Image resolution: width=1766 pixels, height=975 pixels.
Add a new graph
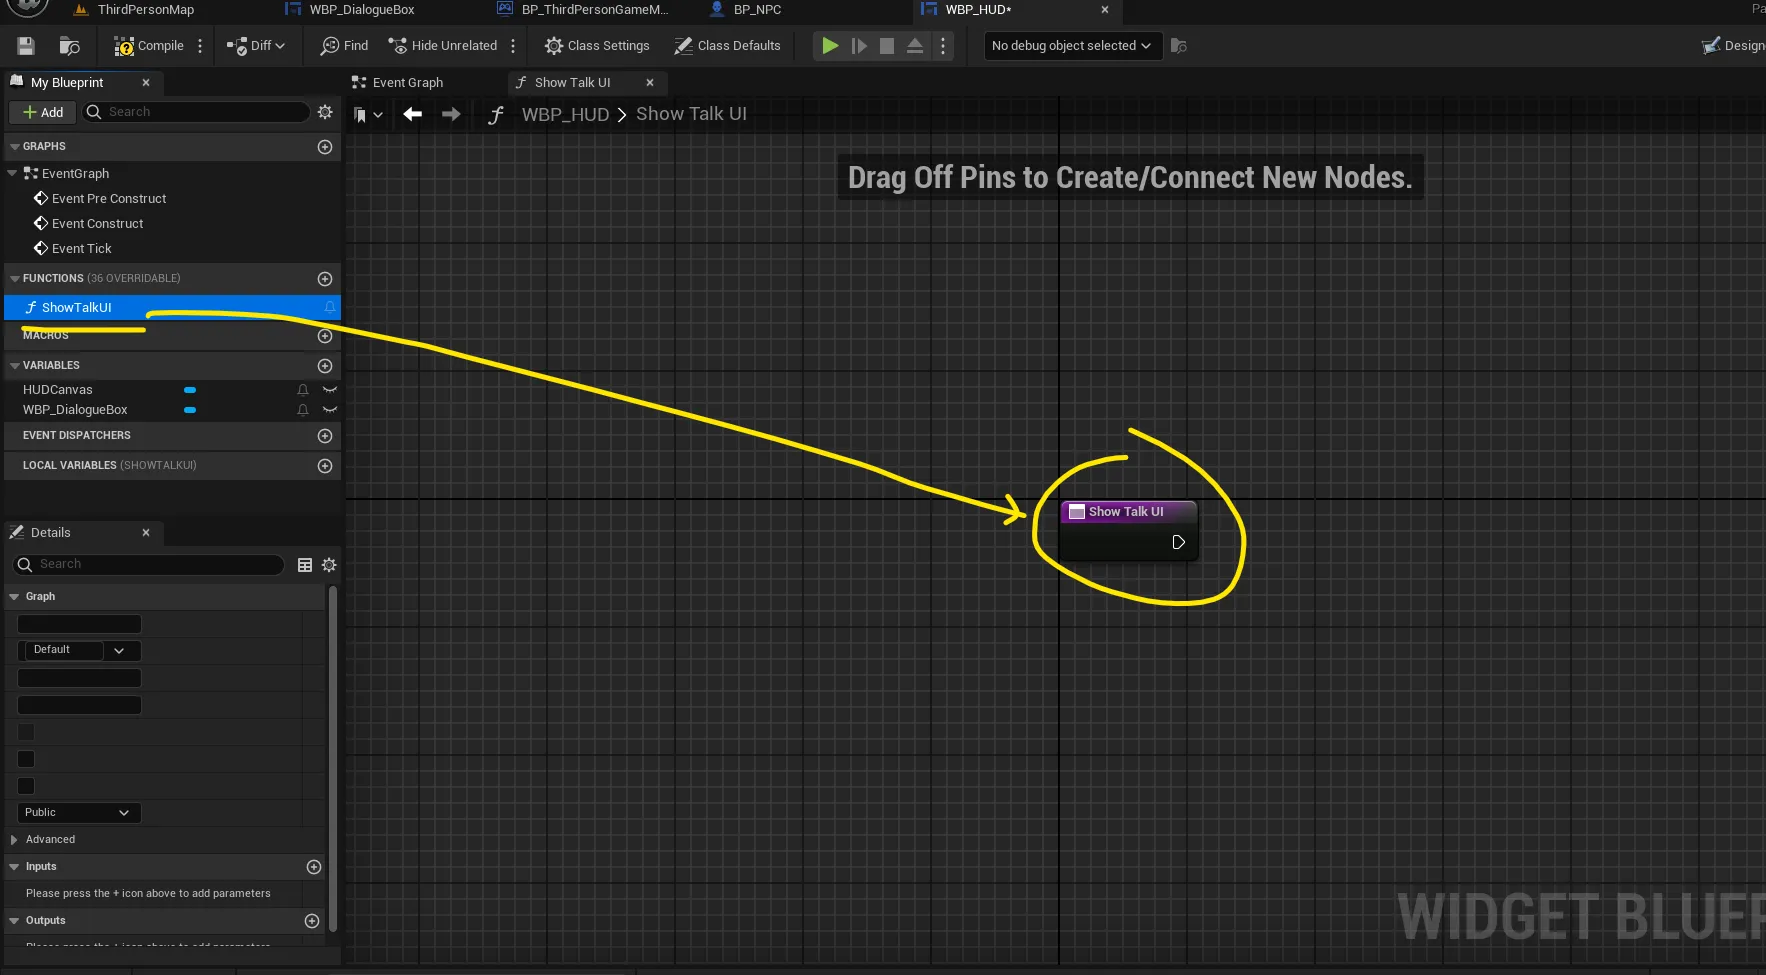click(x=325, y=147)
